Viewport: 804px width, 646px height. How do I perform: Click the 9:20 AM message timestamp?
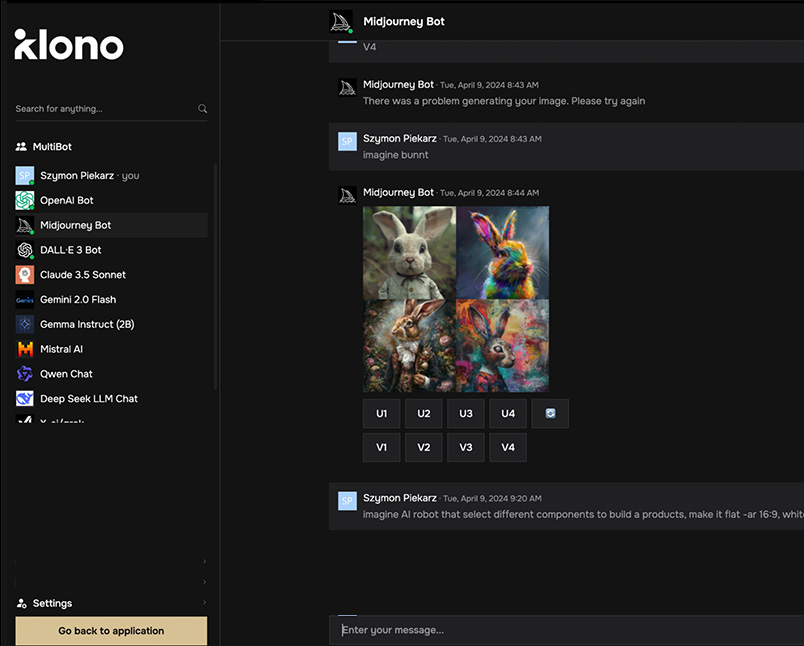click(x=492, y=498)
